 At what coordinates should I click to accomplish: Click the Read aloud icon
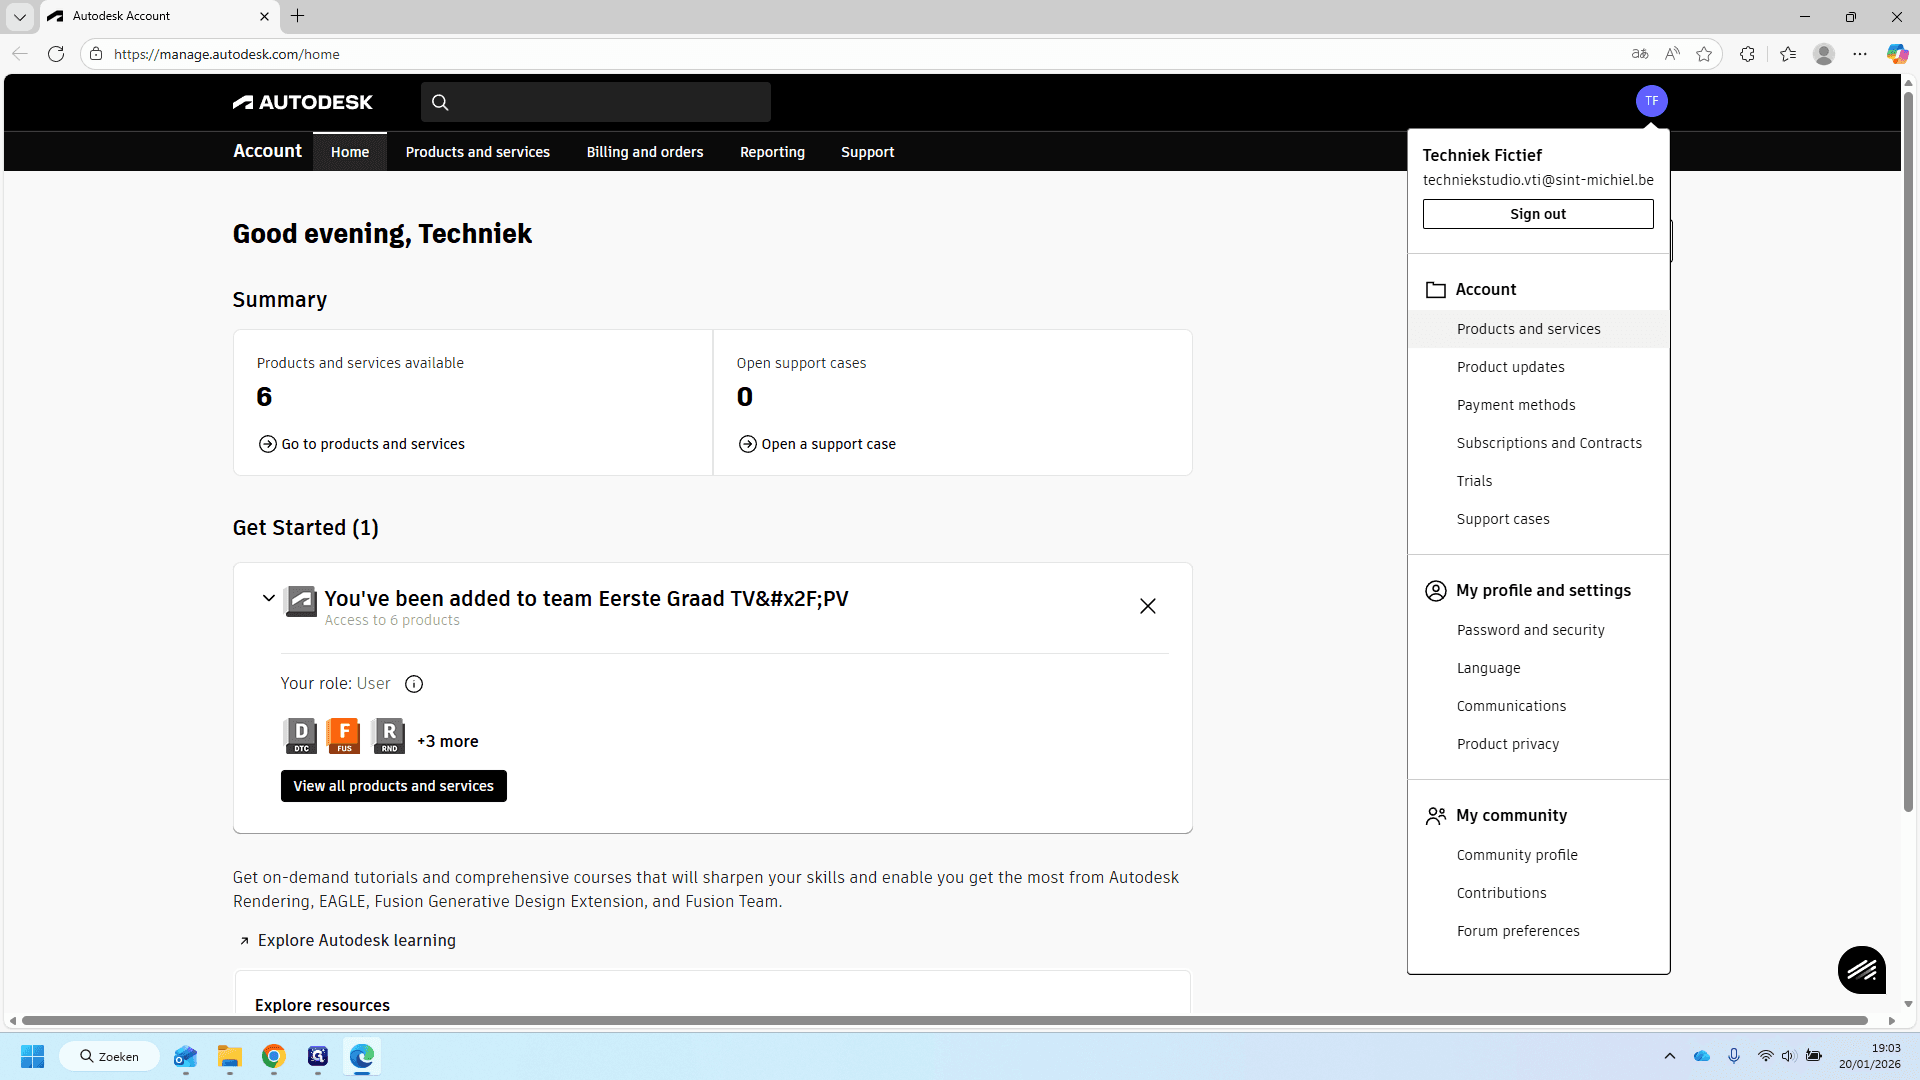pyautogui.click(x=1672, y=54)
